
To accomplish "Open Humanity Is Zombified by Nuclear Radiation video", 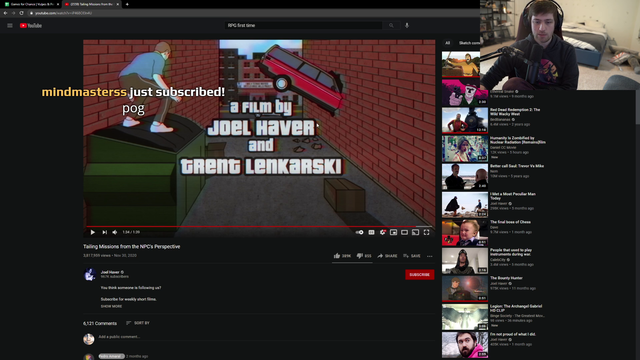I will [465, 149].
